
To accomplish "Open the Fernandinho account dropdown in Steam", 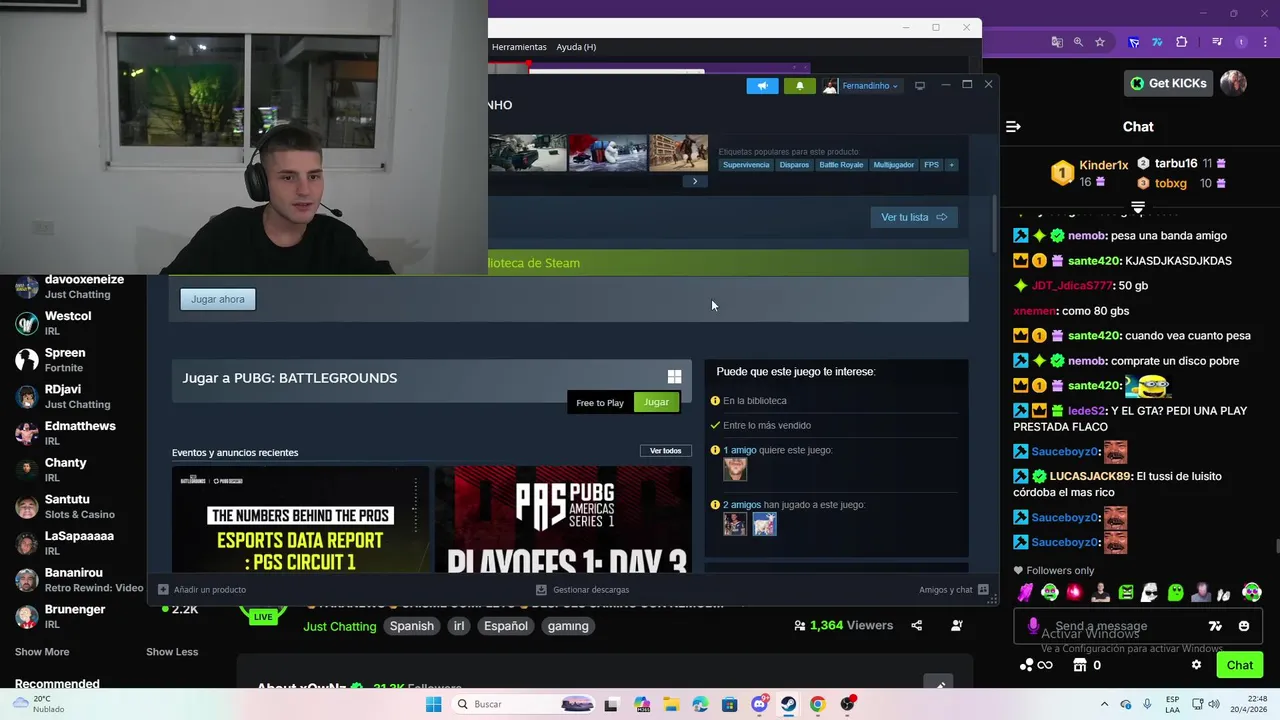I will click(861, 86).
